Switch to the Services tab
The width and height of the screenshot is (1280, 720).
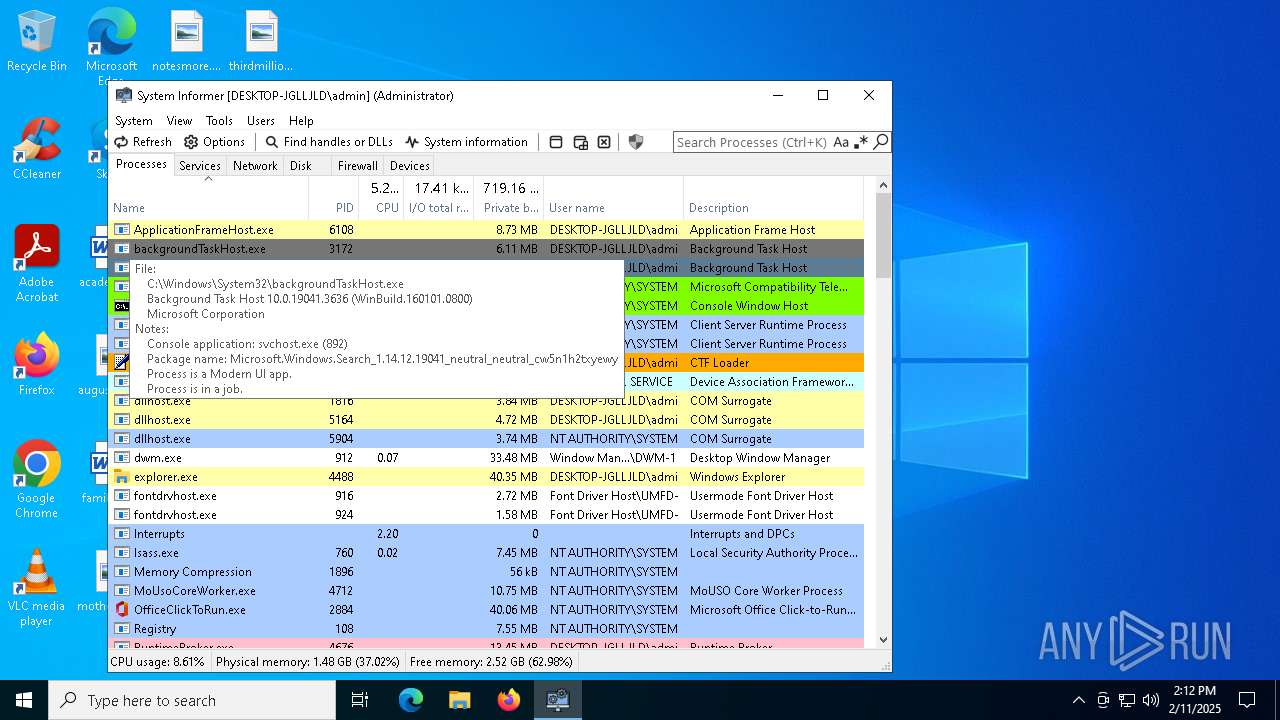point(200,166)
